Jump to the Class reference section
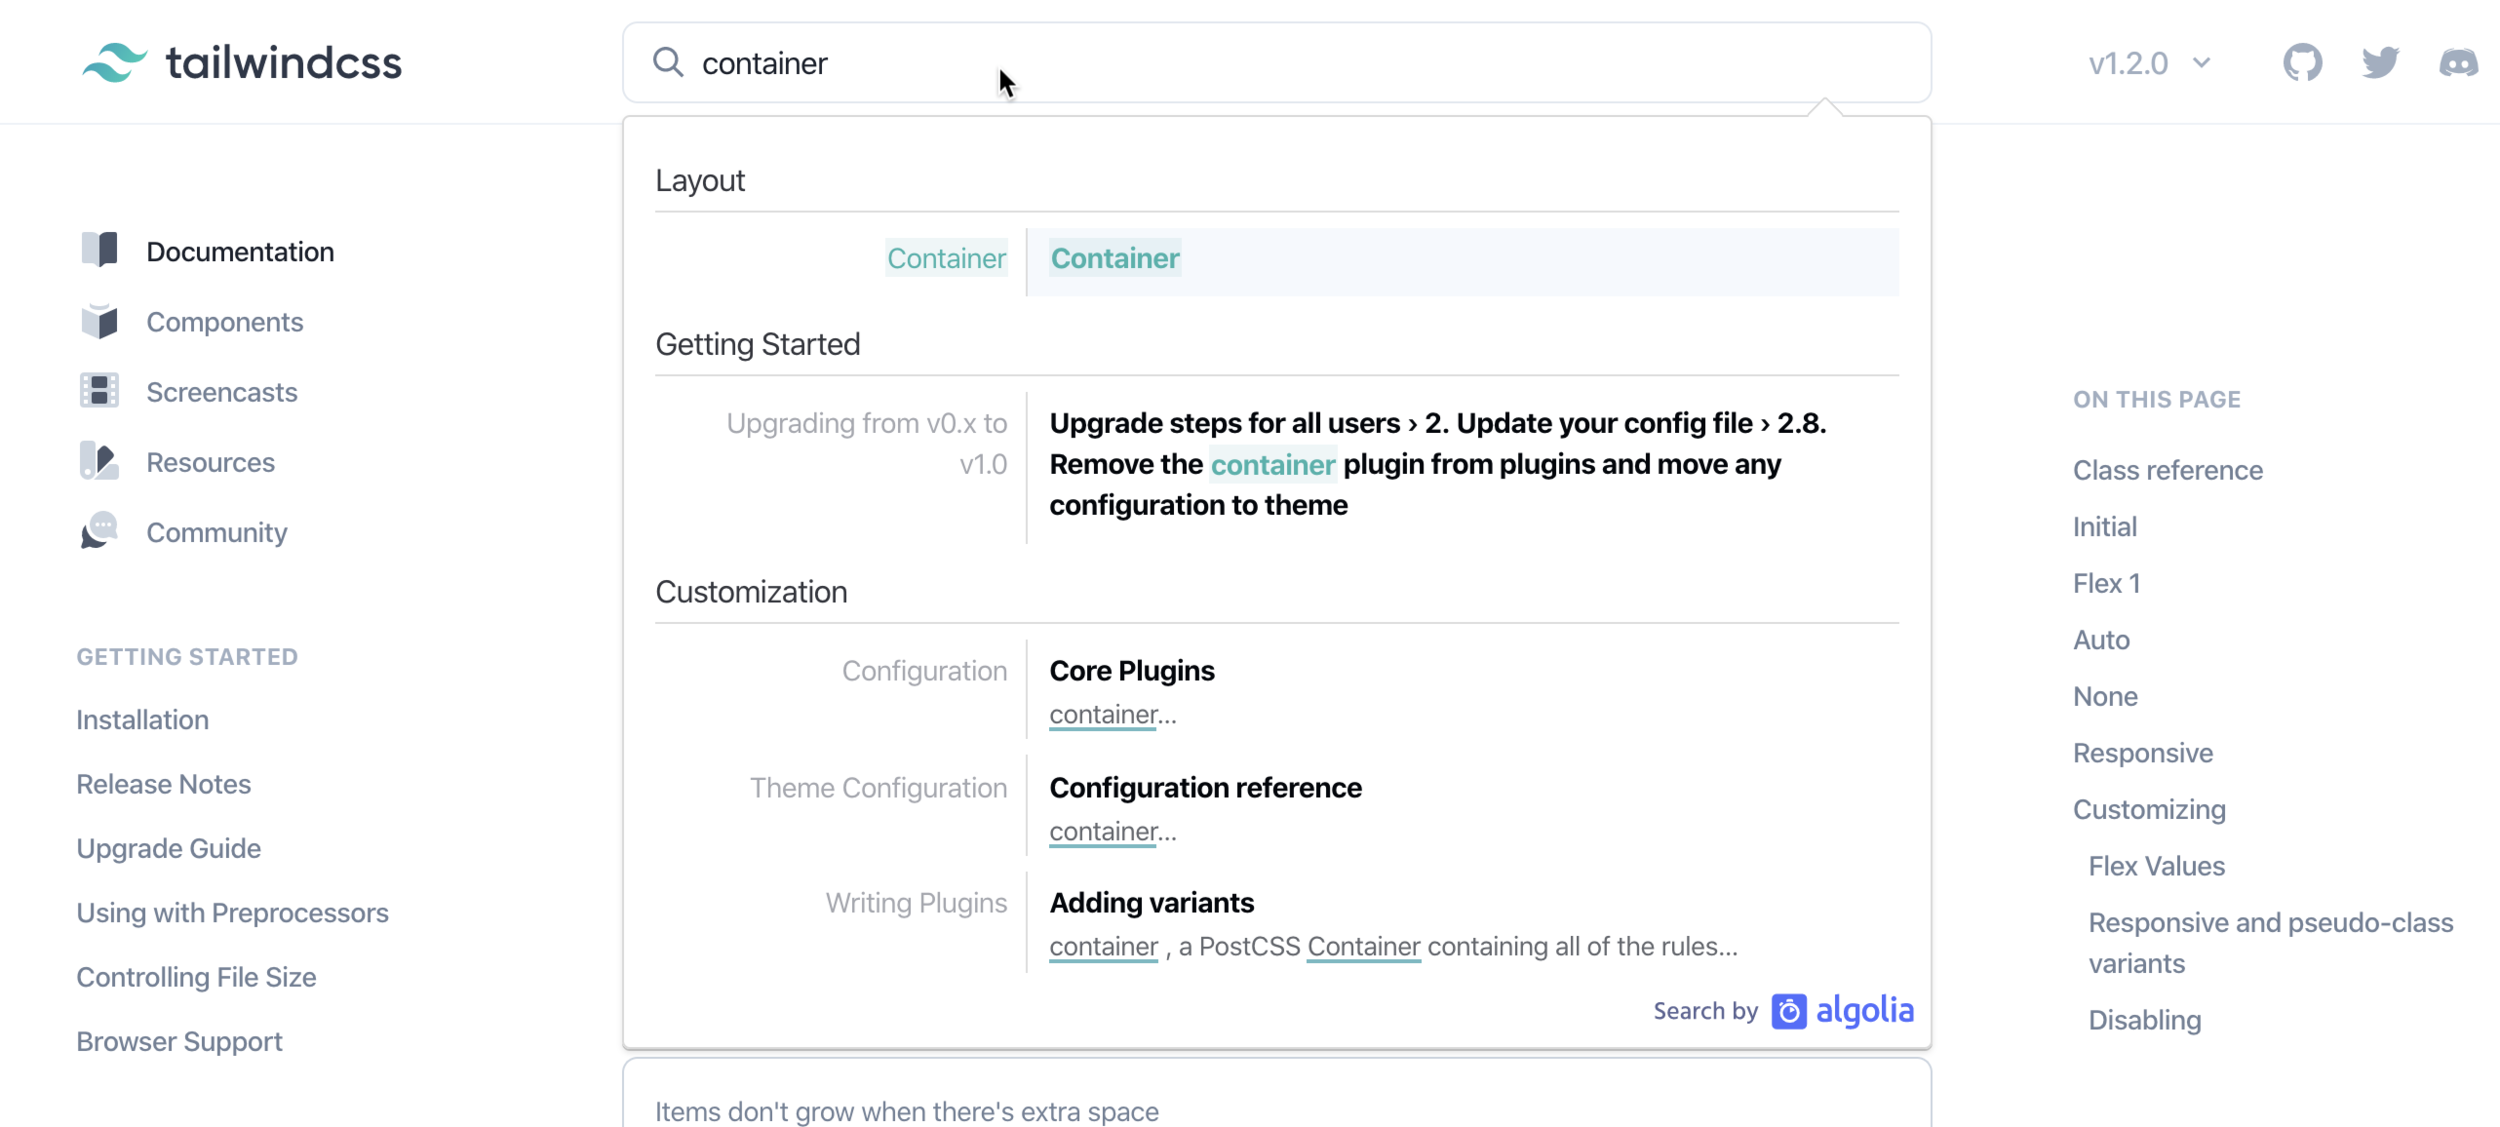This screenshot has height=1127, width=2500. 2167,470
